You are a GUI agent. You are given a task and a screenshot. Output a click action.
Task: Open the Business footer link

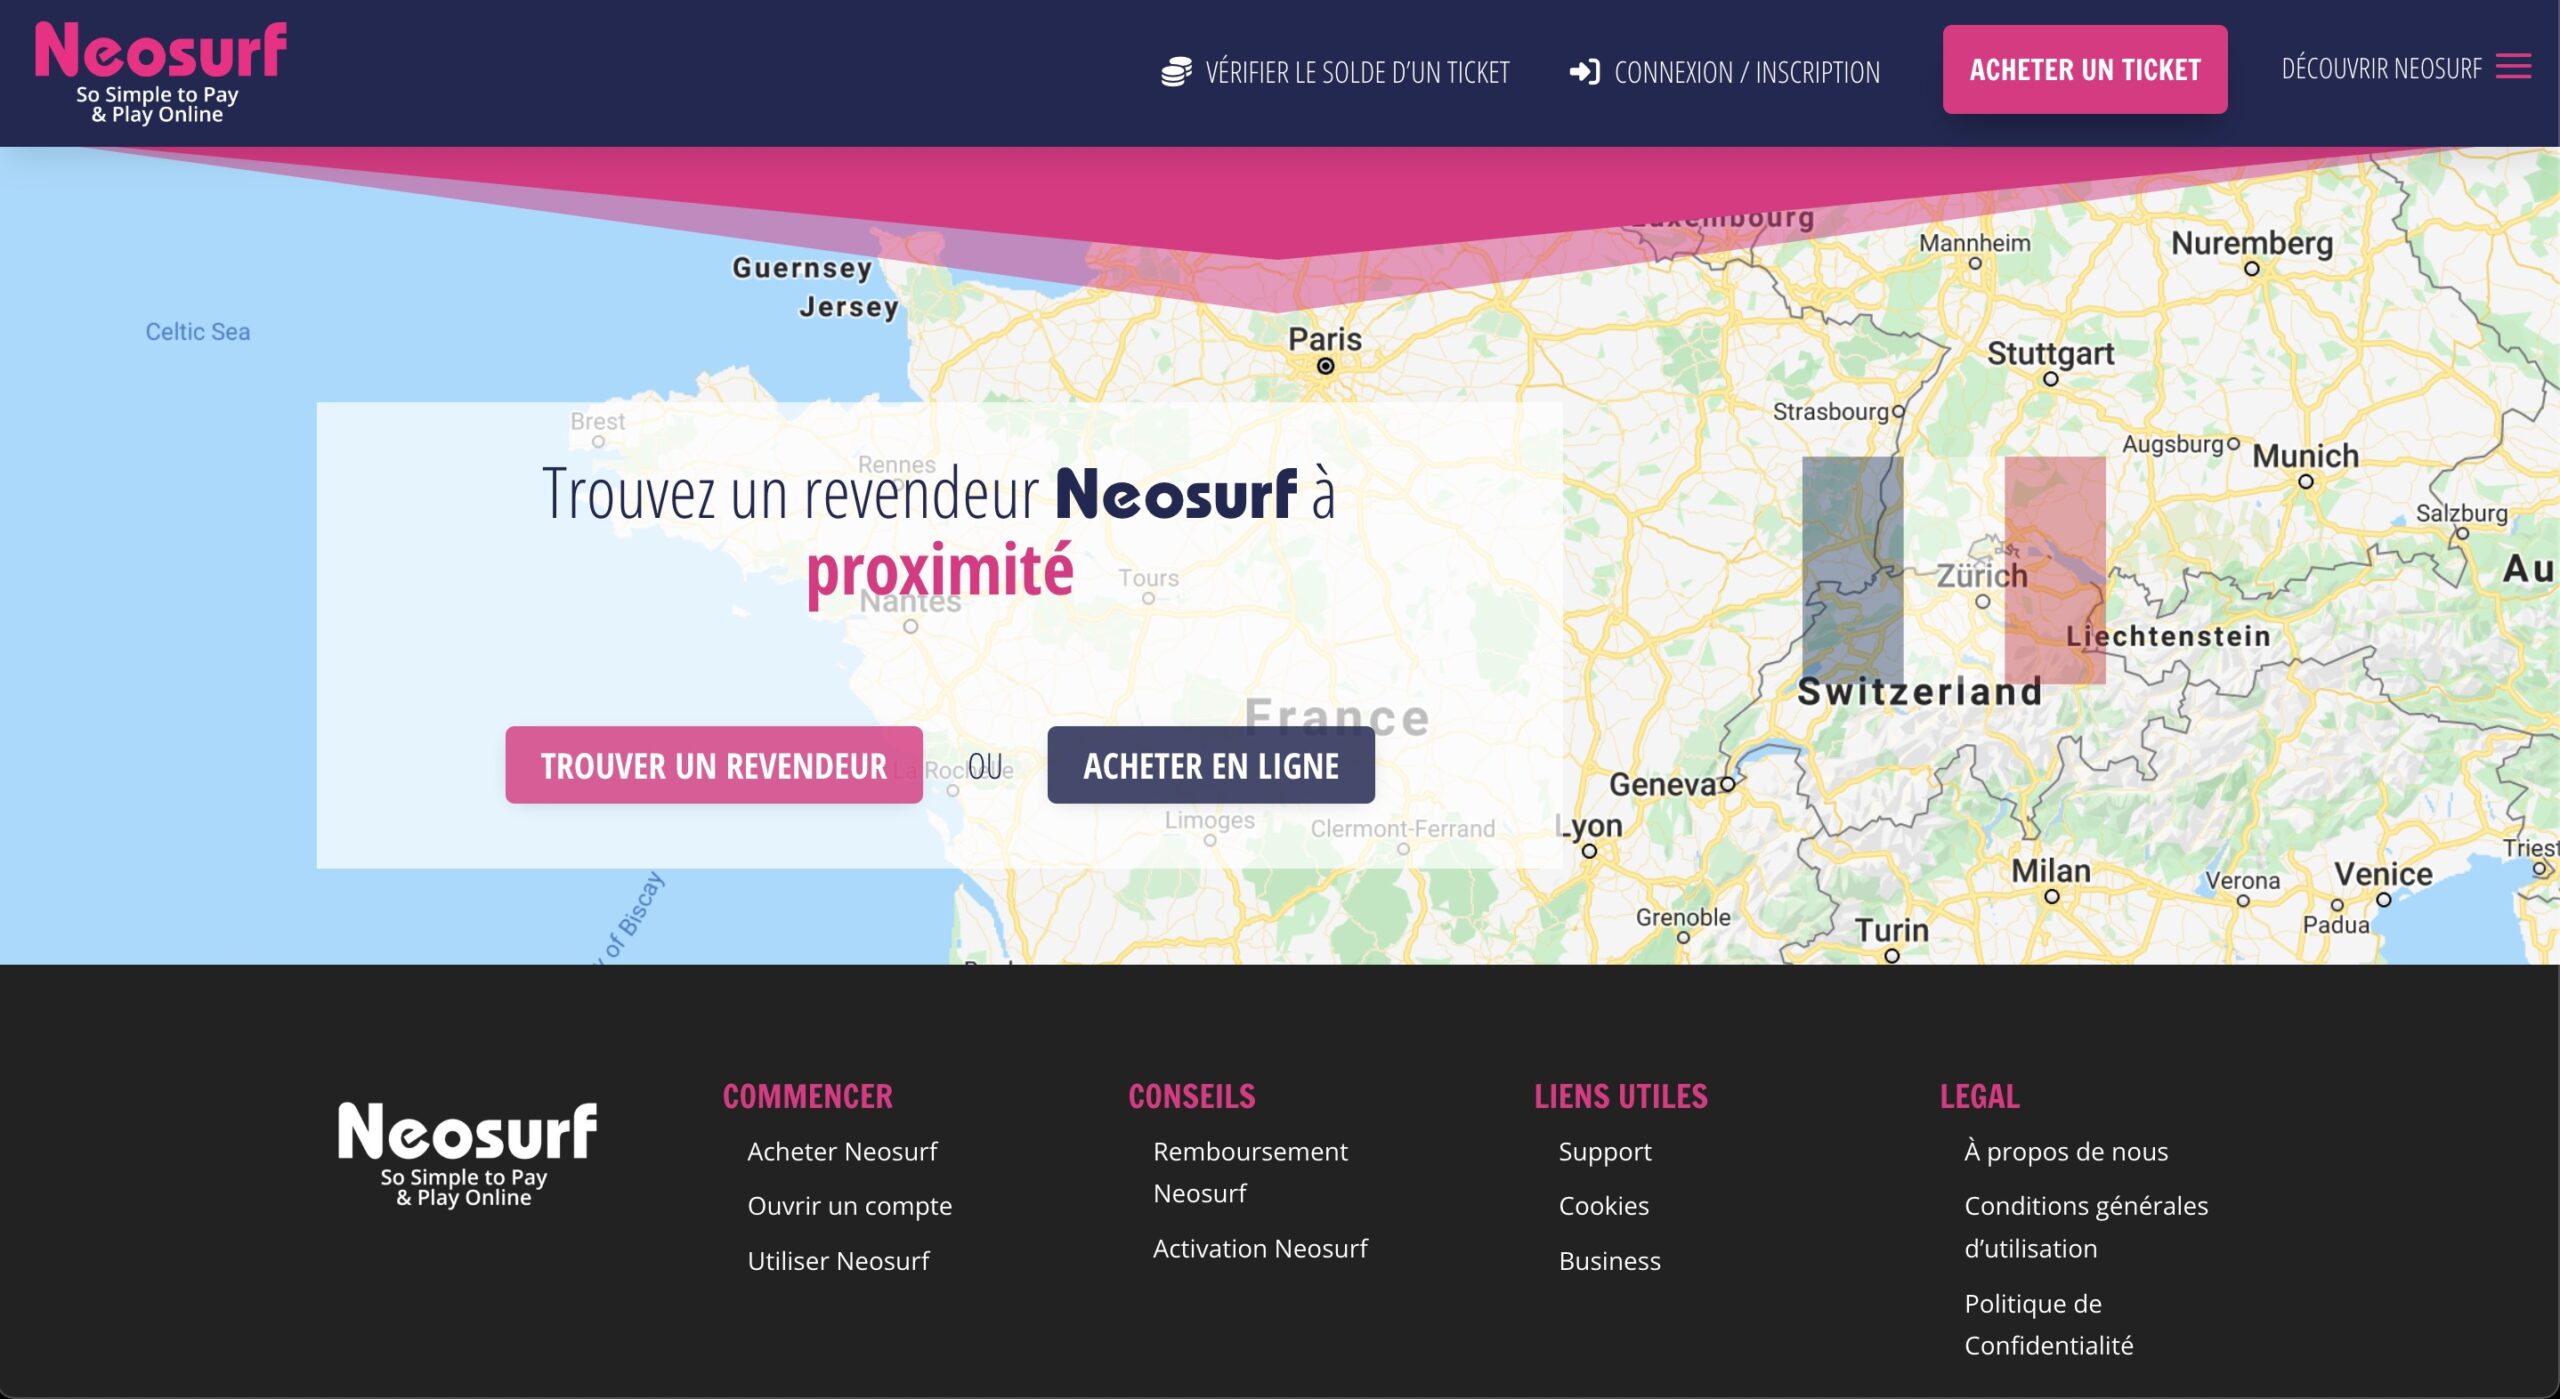tap(1610, 1261)
